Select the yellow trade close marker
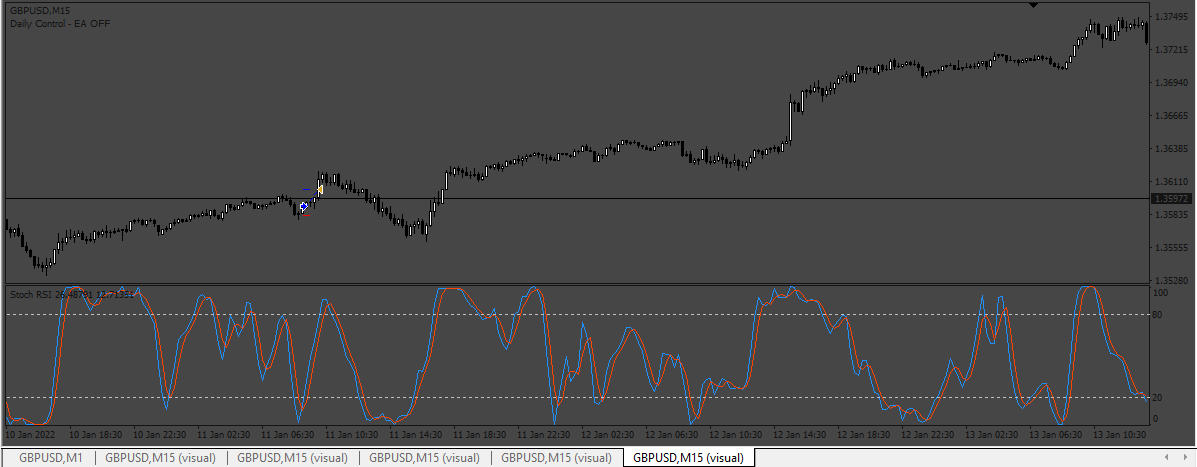The image size is (1197, 467). pos(320,188)
